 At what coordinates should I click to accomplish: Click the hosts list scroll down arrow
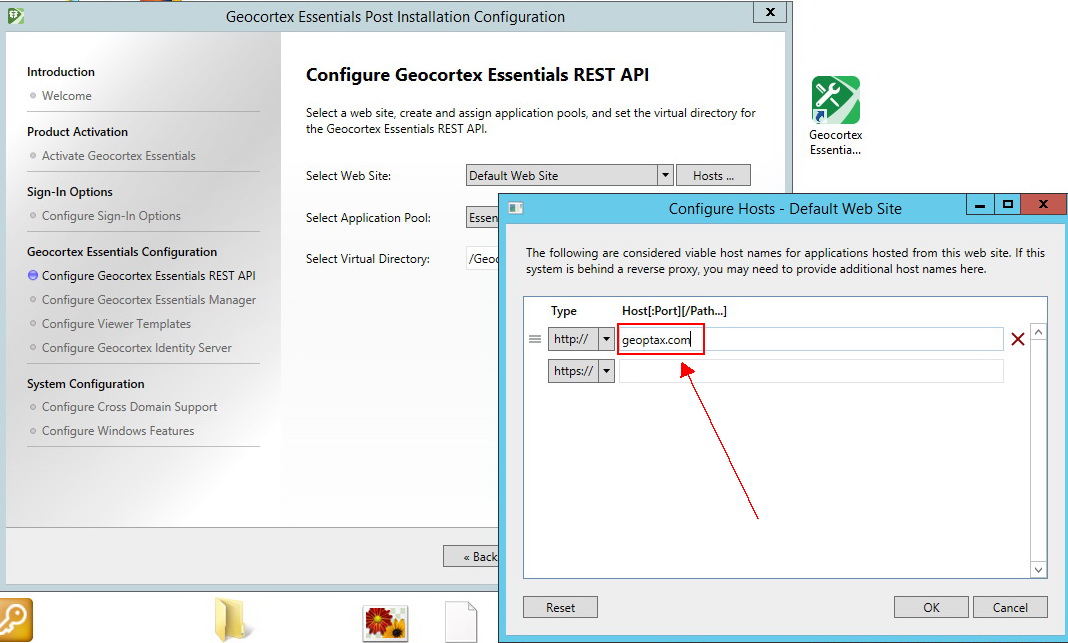(x=1039, y=569)
